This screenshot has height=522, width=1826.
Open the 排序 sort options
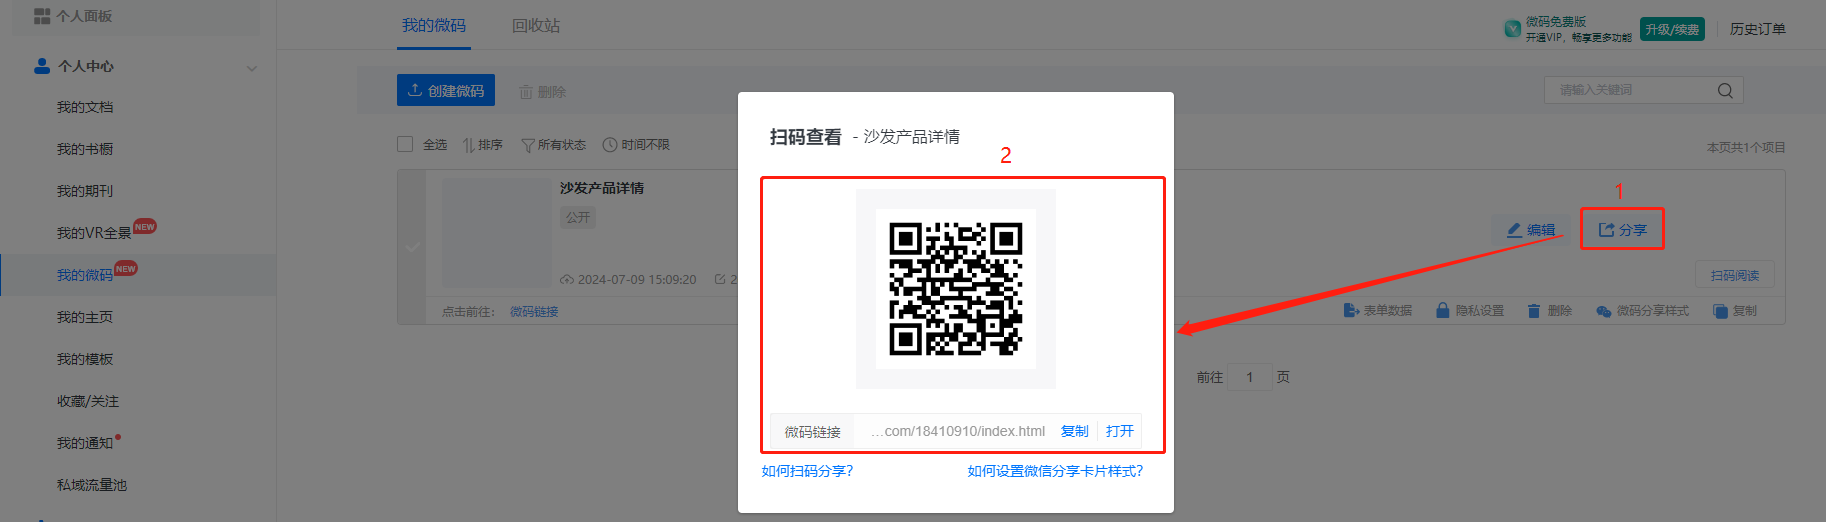pyautogui.click(x=482, y=145)
